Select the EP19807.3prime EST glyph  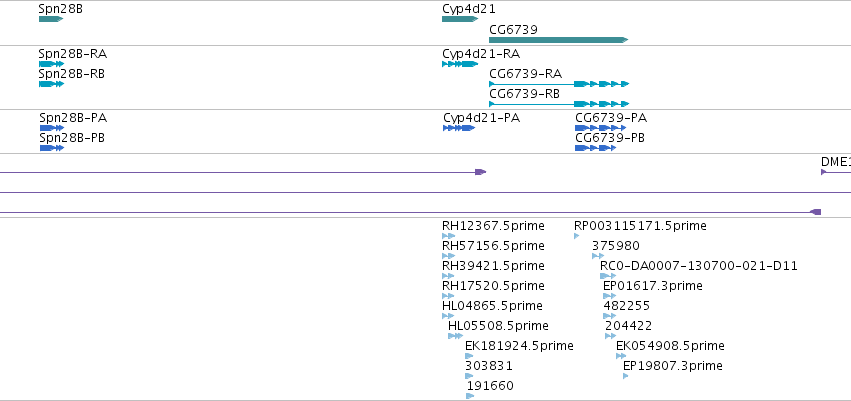coord(626,376)
